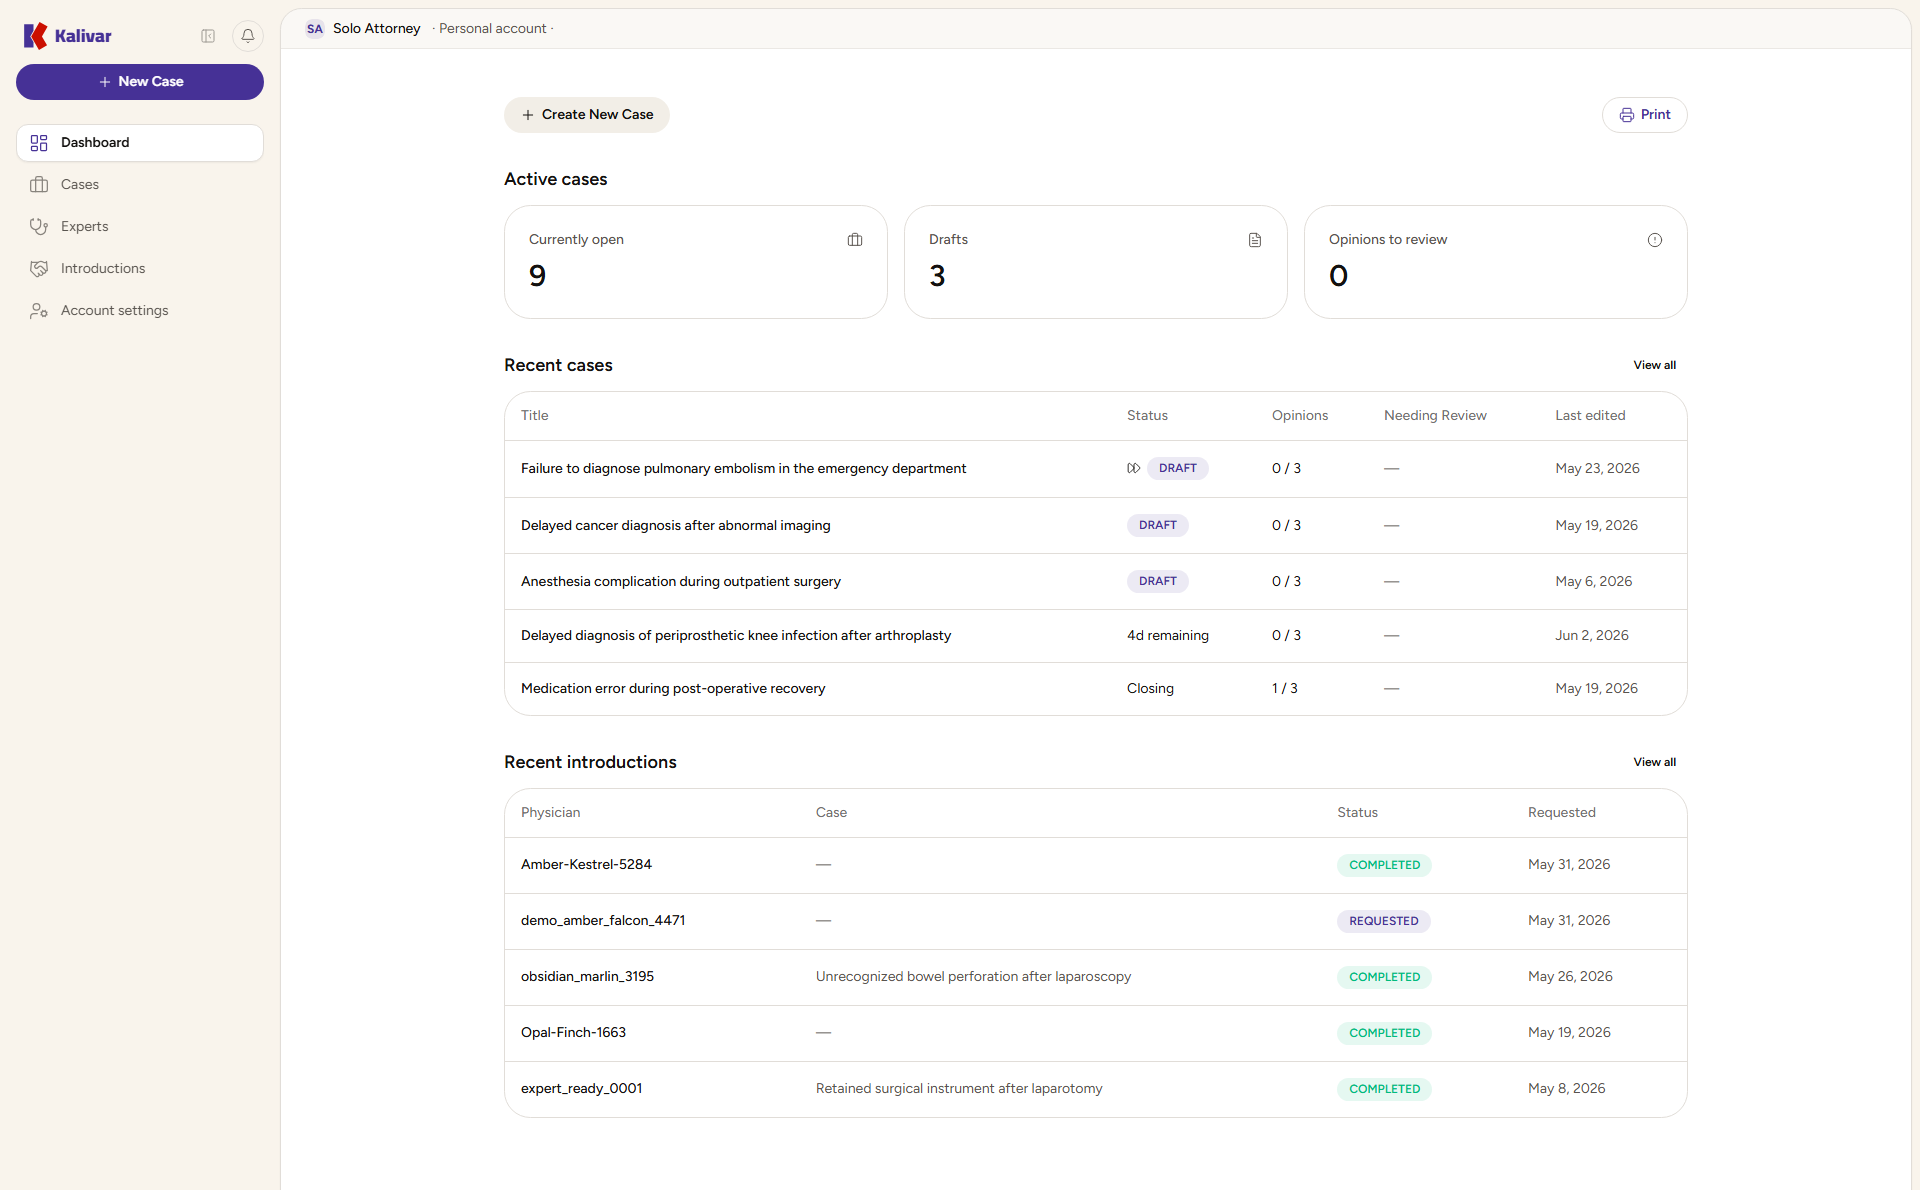Image resolution: width=1920 pixels, height=1190 pixels.
Task: Click View all beside Recent introductions
Action: (1655, 763)
